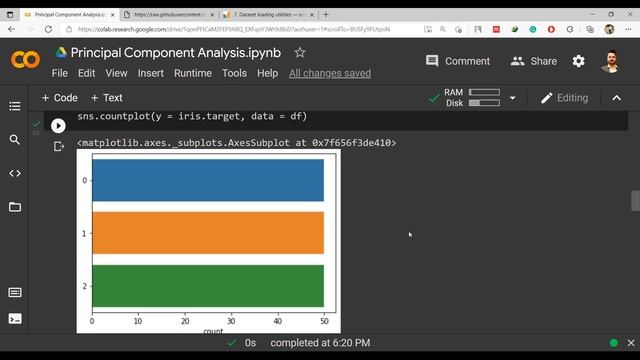Click the Share button
Screen dimensions: 640x360
click(x=533, y=61)
